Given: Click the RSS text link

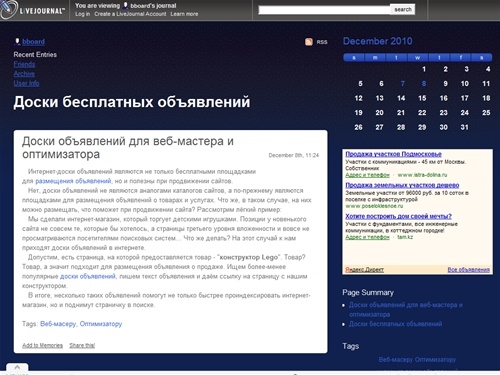Looking at the screenshot, I should point(322,42).
